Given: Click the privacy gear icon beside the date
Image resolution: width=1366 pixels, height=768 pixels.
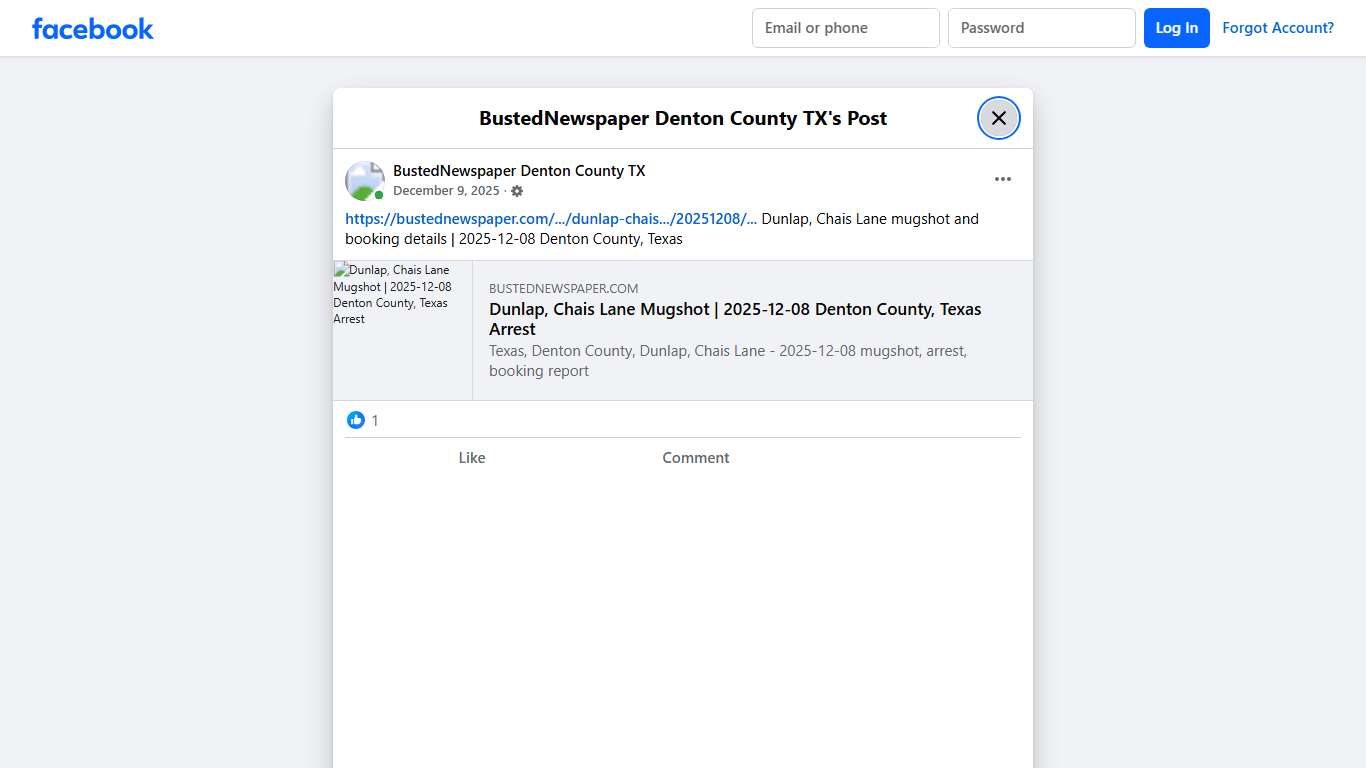Looking at the screenshot, I should (x=516, y=190).
